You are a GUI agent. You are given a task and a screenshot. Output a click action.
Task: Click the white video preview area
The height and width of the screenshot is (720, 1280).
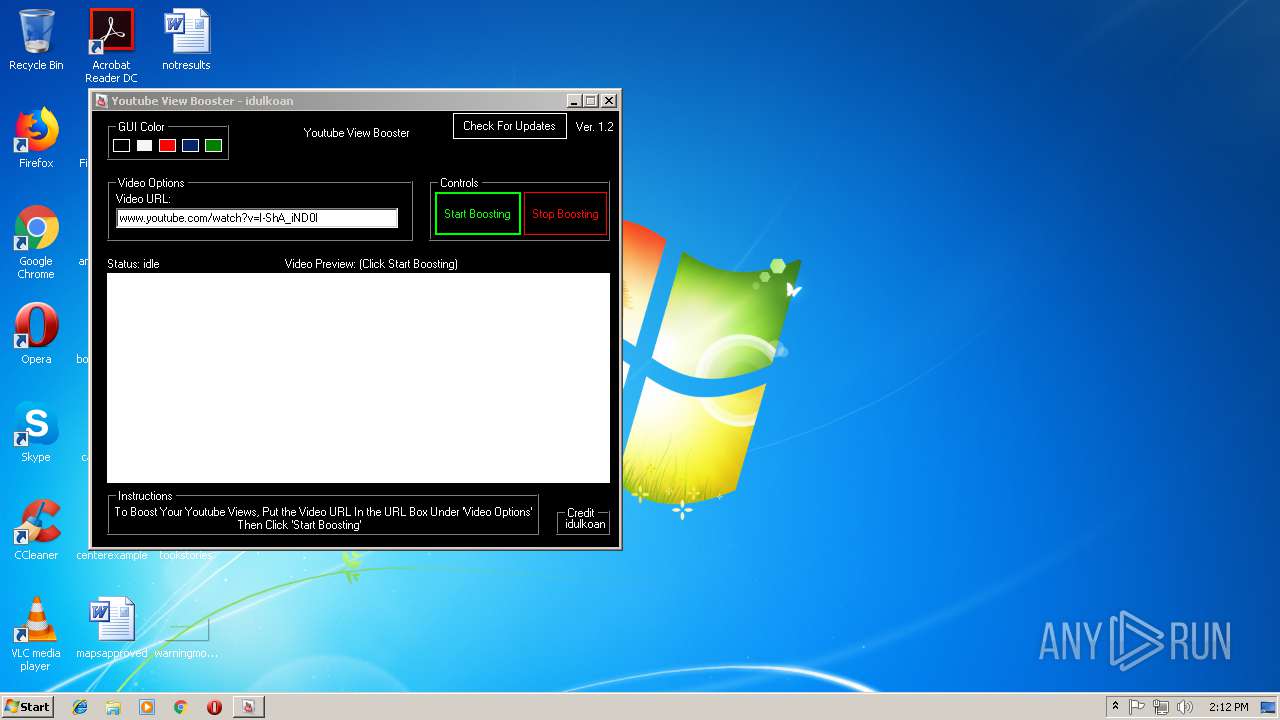click(x=358, y=378)
